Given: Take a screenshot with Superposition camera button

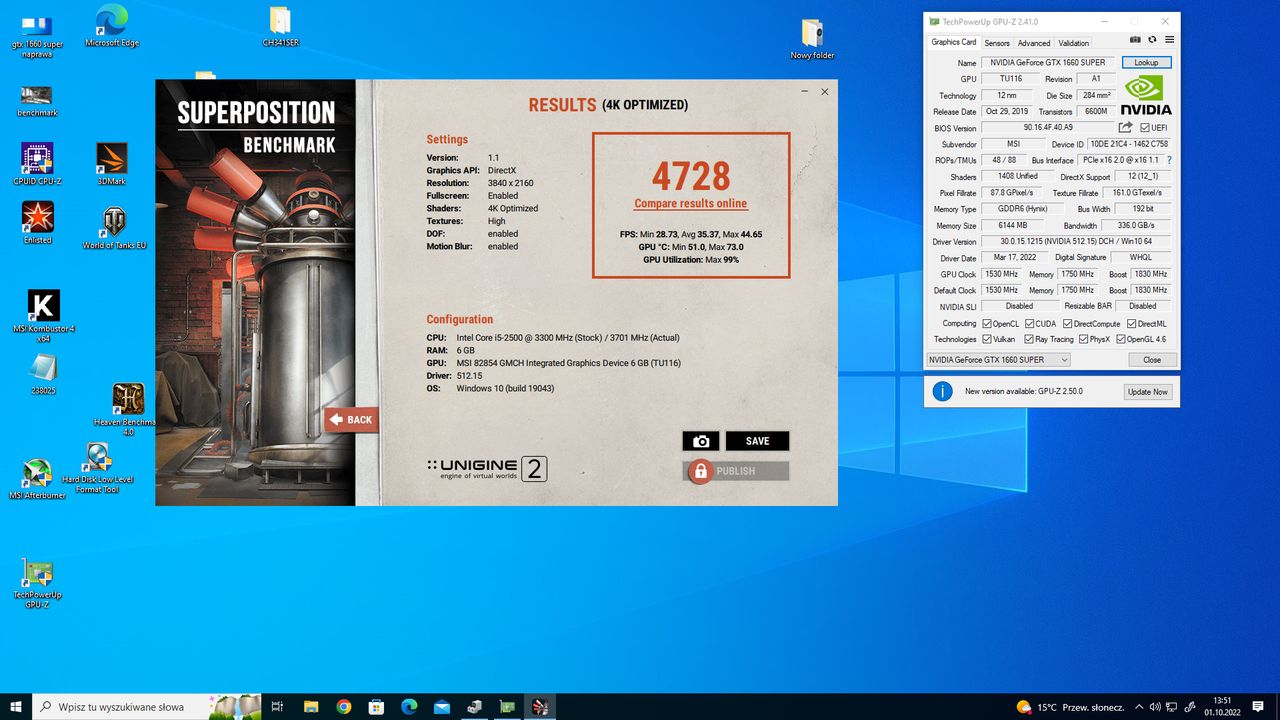Looking at the screenshot, I should [701, 441].
